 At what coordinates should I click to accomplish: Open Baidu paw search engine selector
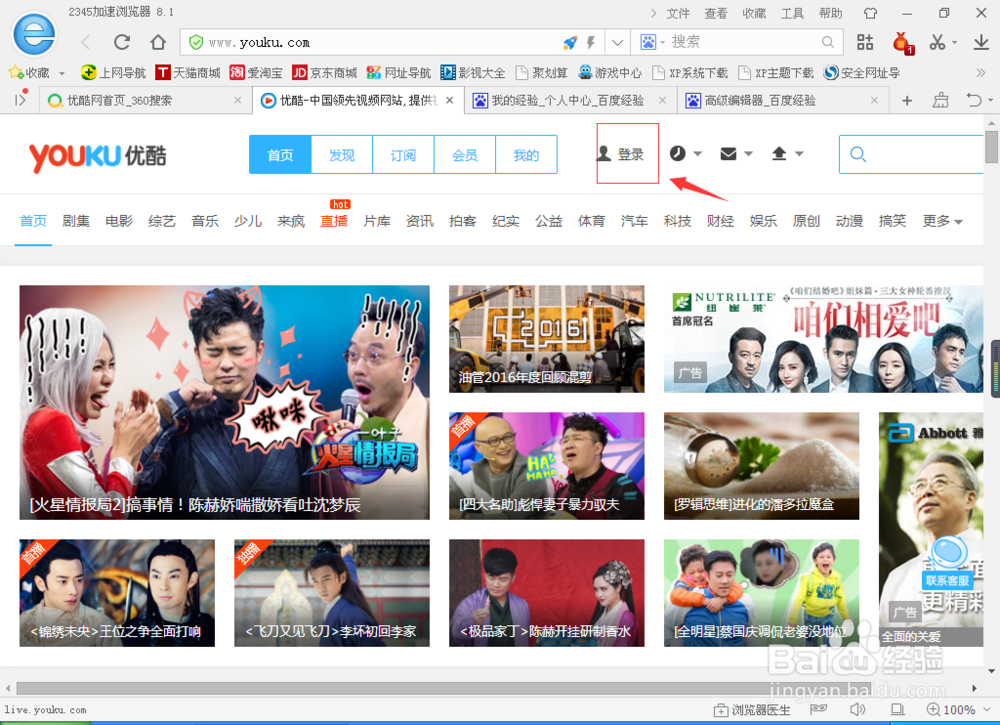[x=652, y=42]
